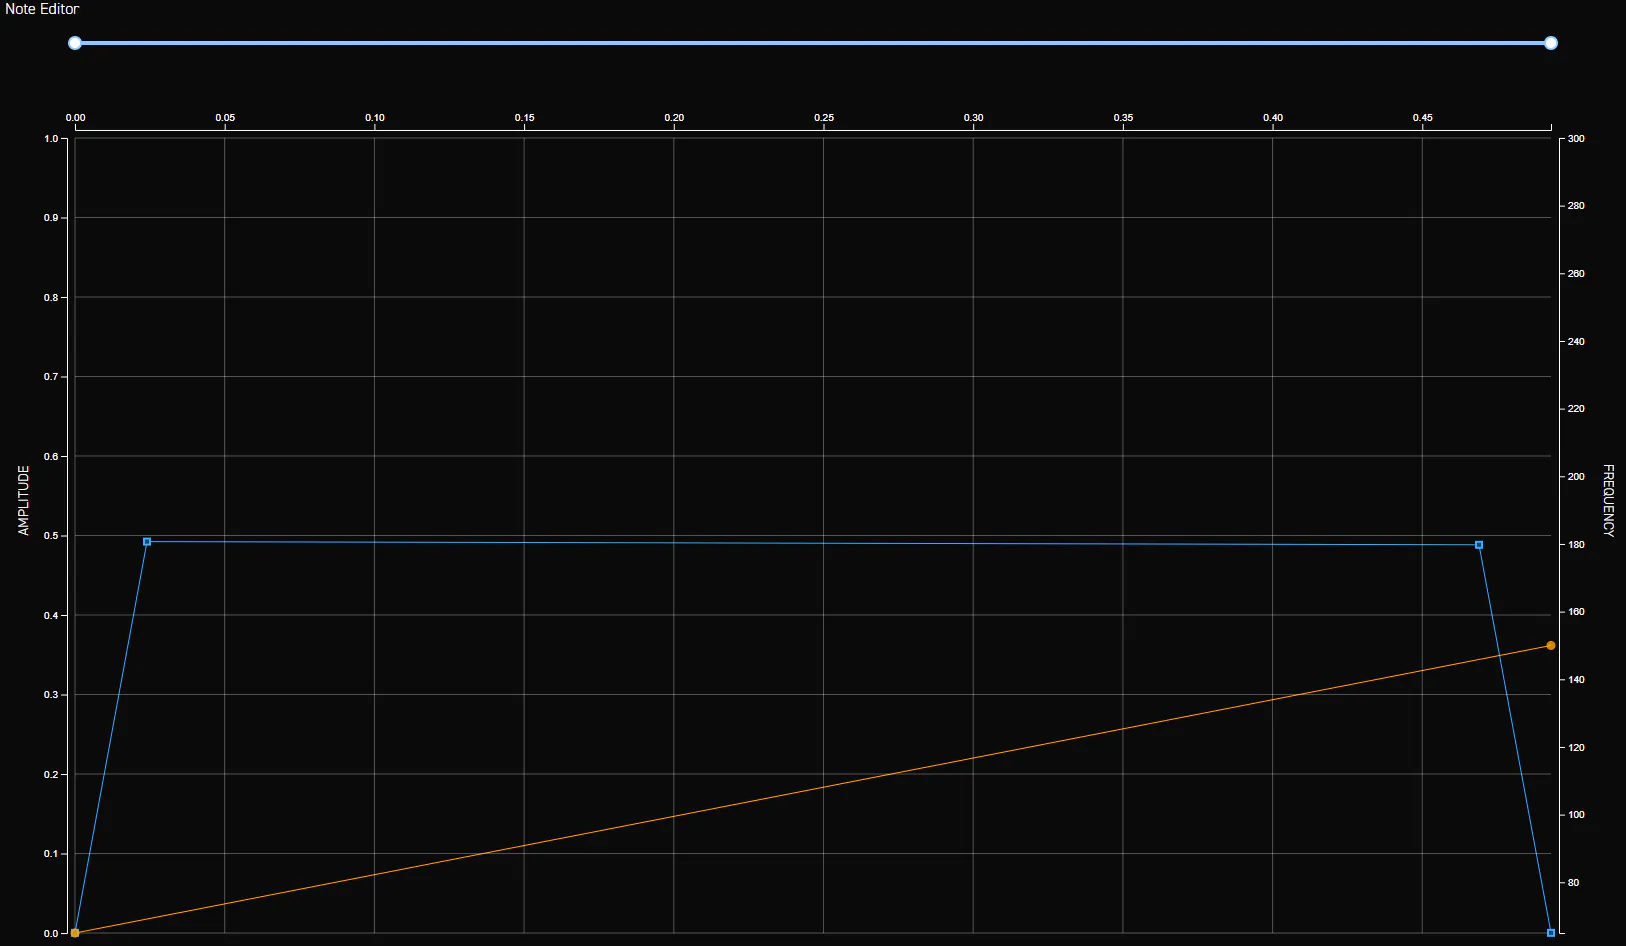
Task: Click the right handle of the range slider
Action: click(x=1551, y=43)
